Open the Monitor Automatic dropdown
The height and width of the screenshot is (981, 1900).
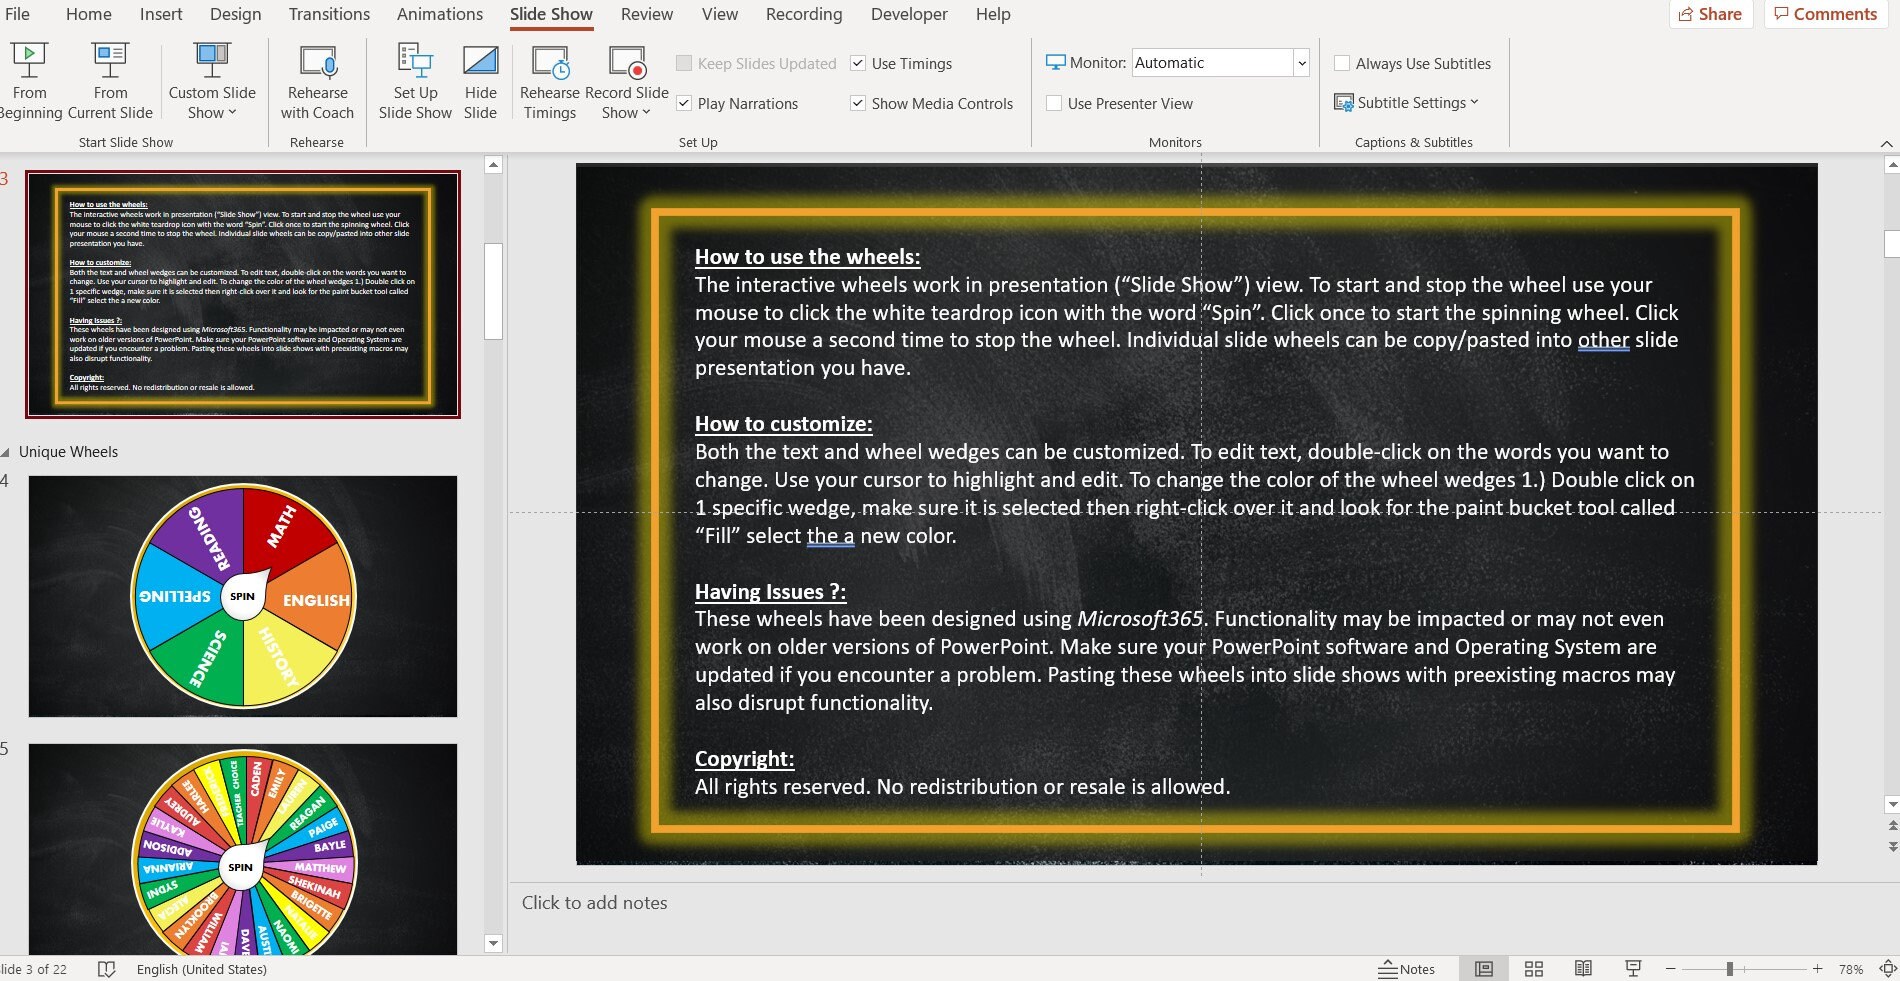coord(1300,62)
